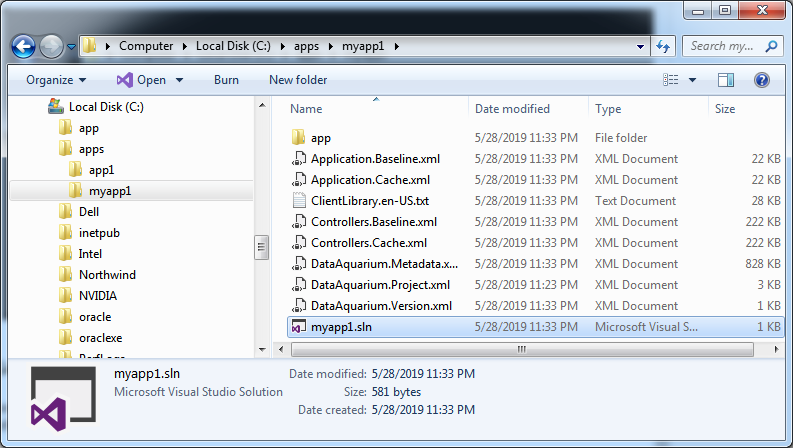Click the navigation pane scroll down arrow
Screen dimensions: 793x448
(262, 349)
